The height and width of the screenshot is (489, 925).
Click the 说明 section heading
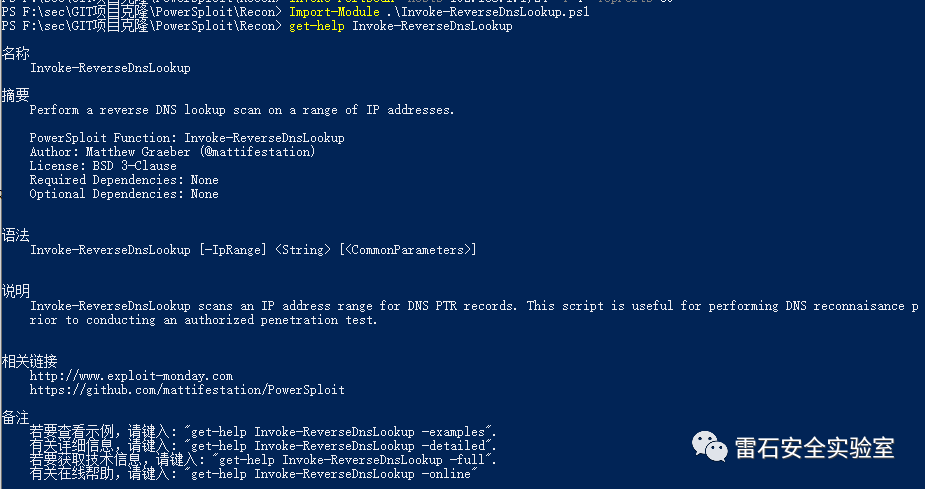tap(16, 291)
